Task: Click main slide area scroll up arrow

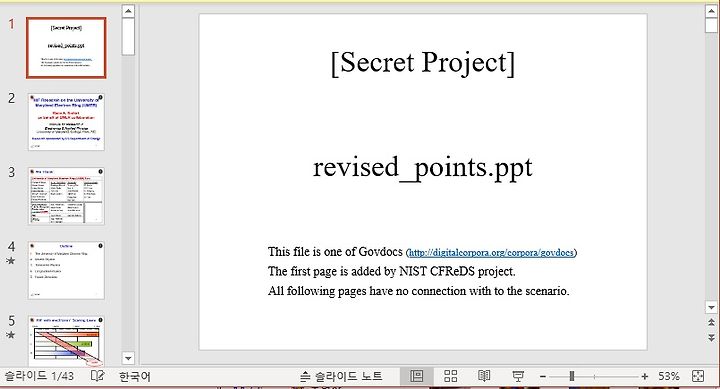Action: [x=711, y=11]
